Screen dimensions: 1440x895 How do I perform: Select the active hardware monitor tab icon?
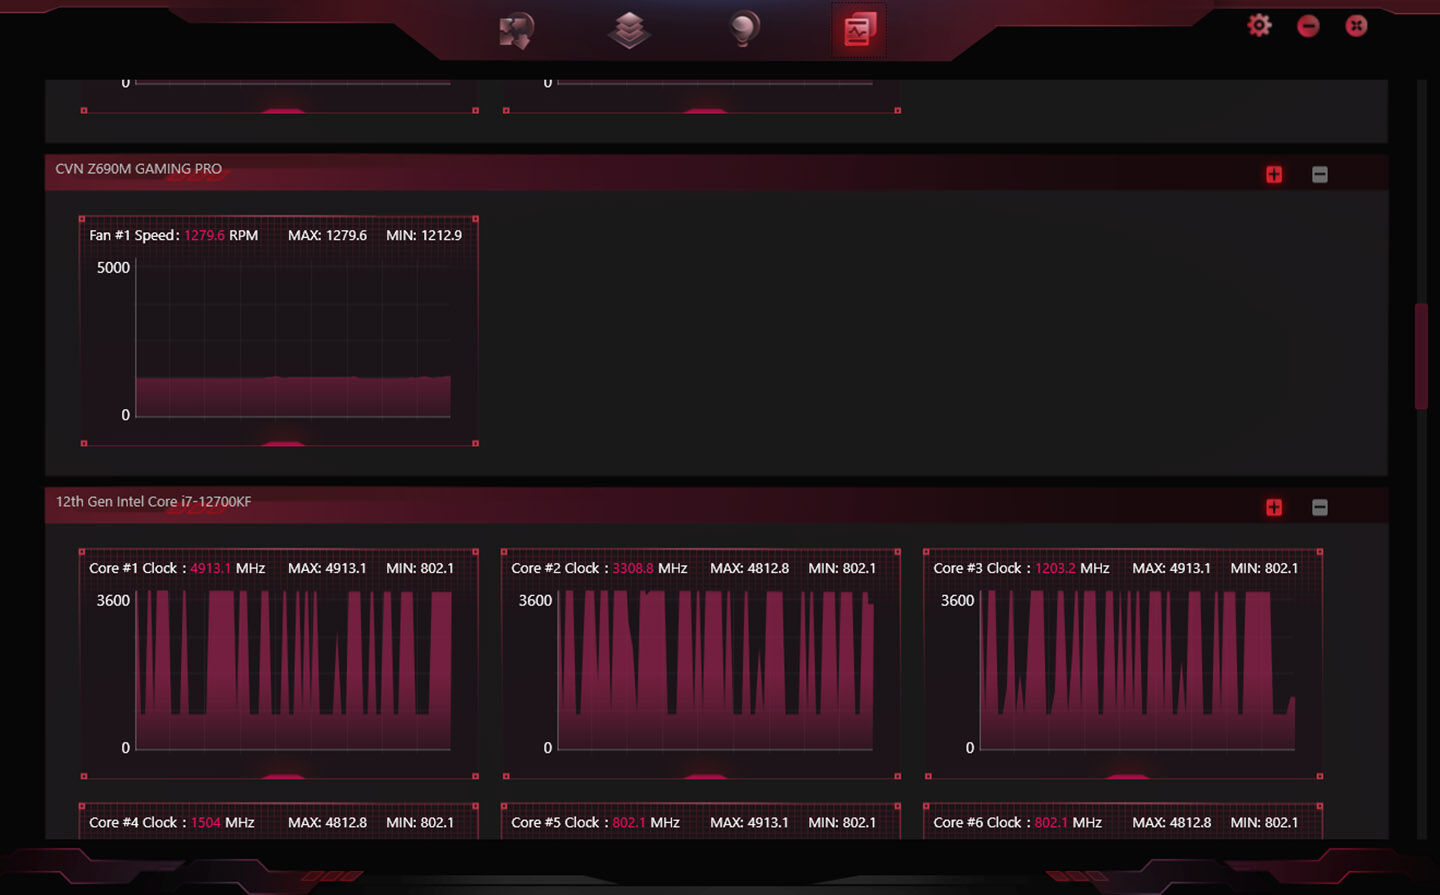(x=858, y=30)
